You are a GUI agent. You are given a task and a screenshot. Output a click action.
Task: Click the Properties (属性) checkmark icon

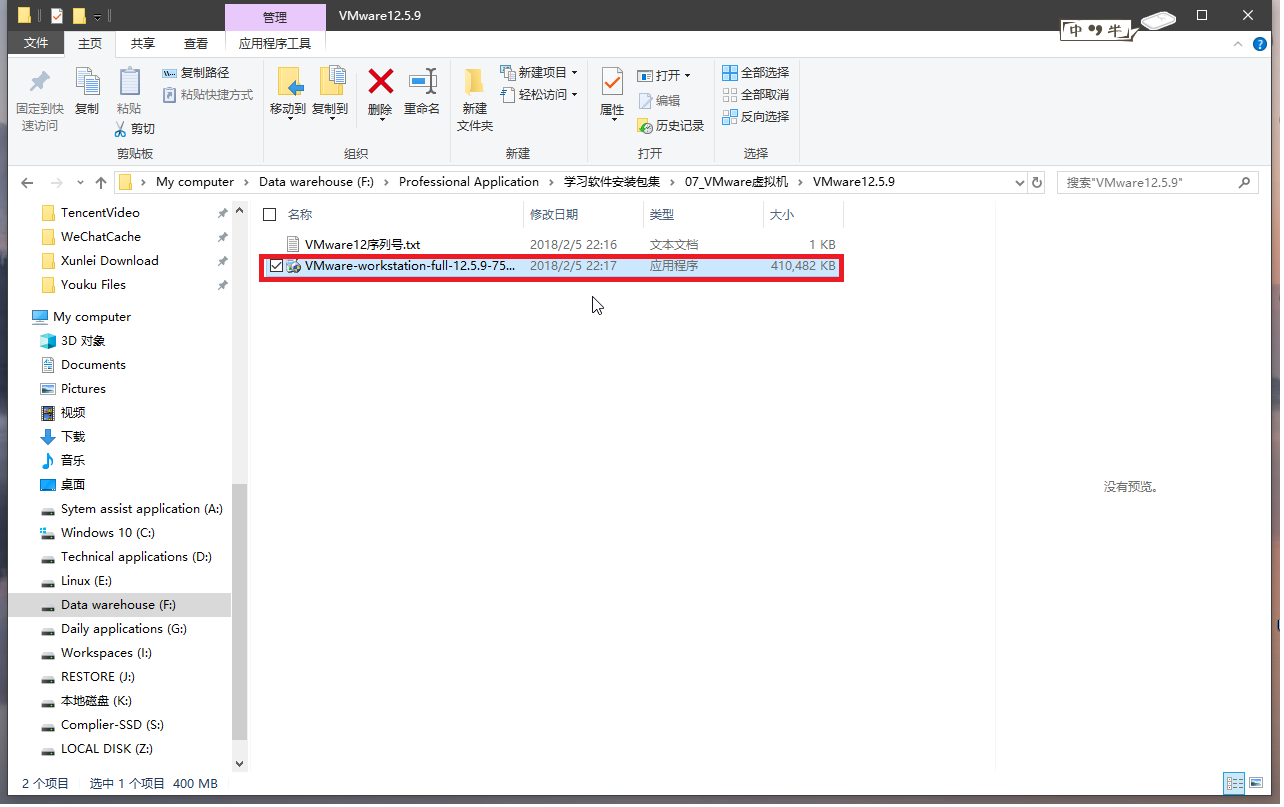pos(612,82)
